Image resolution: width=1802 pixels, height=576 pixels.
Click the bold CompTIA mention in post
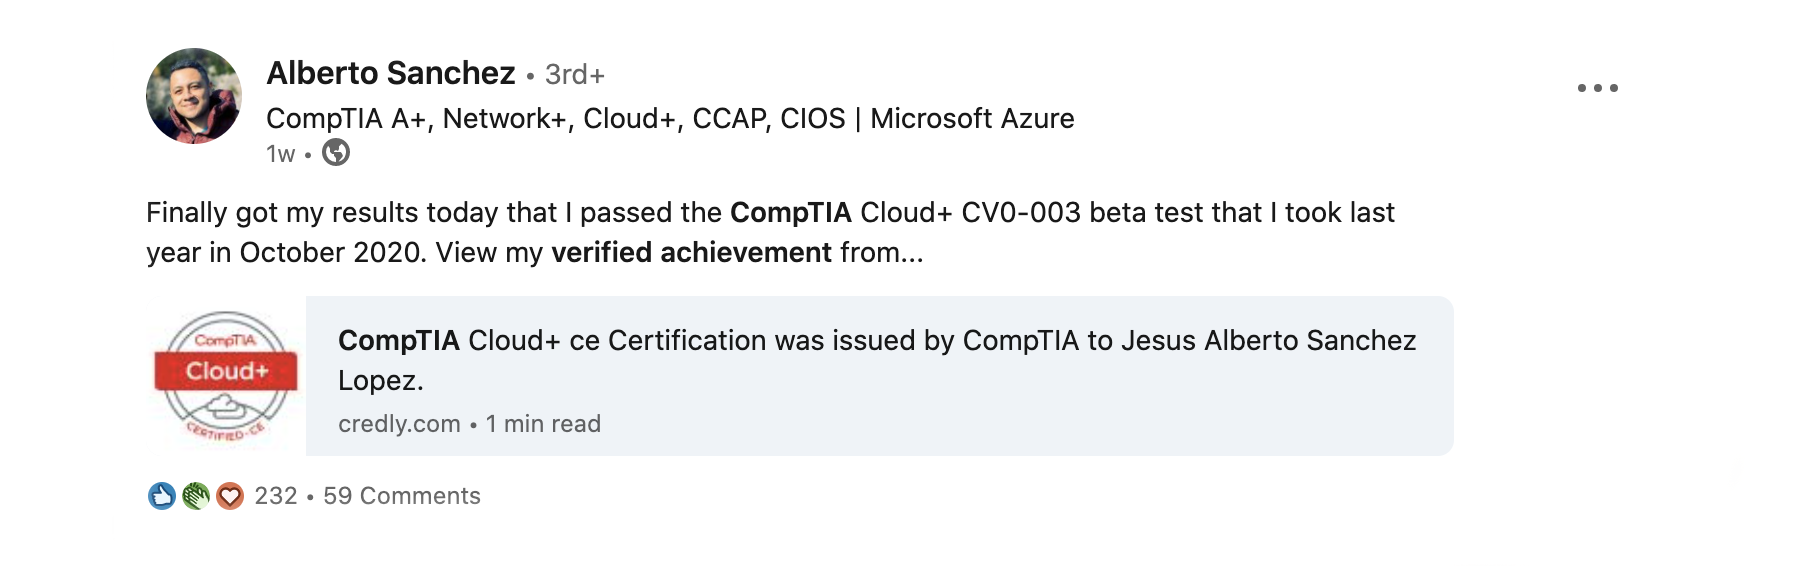pyautogui.click(x=791, y=213)
